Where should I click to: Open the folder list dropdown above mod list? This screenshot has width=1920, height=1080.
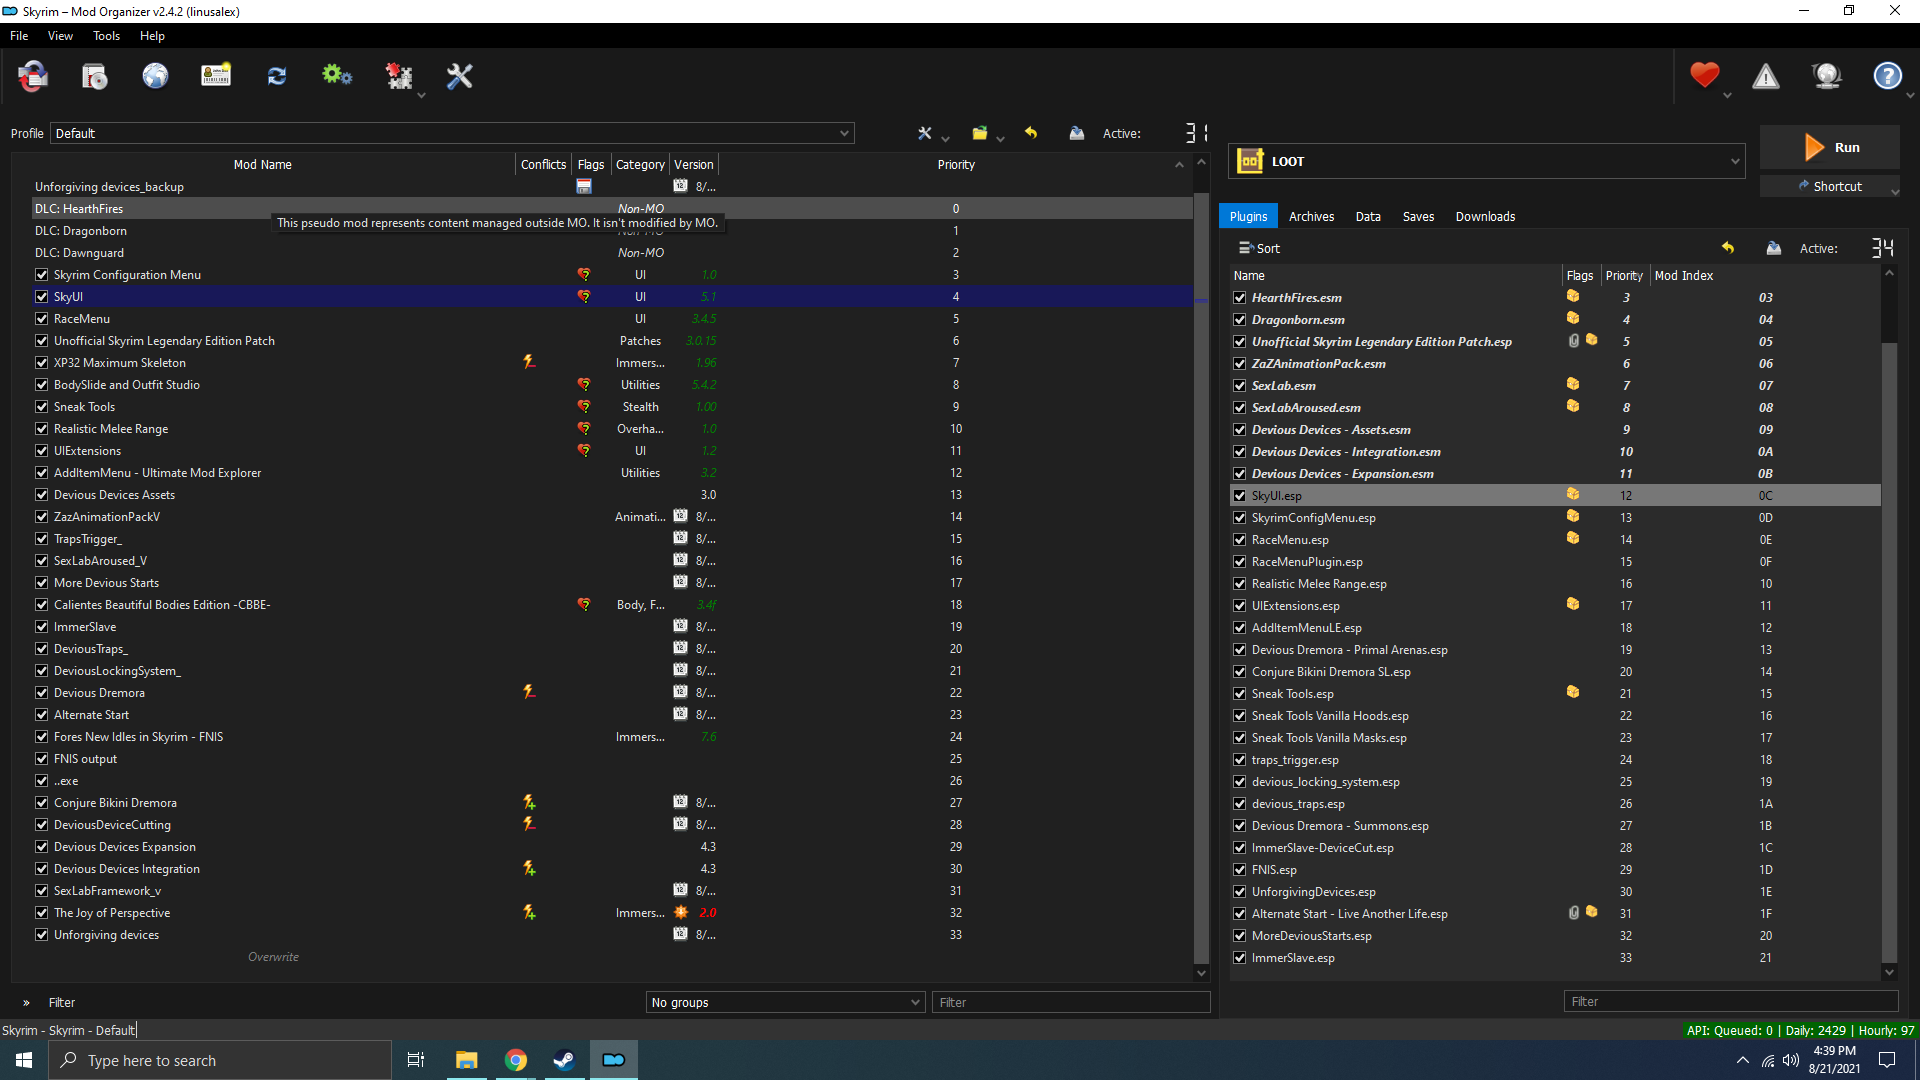[985, 133]
